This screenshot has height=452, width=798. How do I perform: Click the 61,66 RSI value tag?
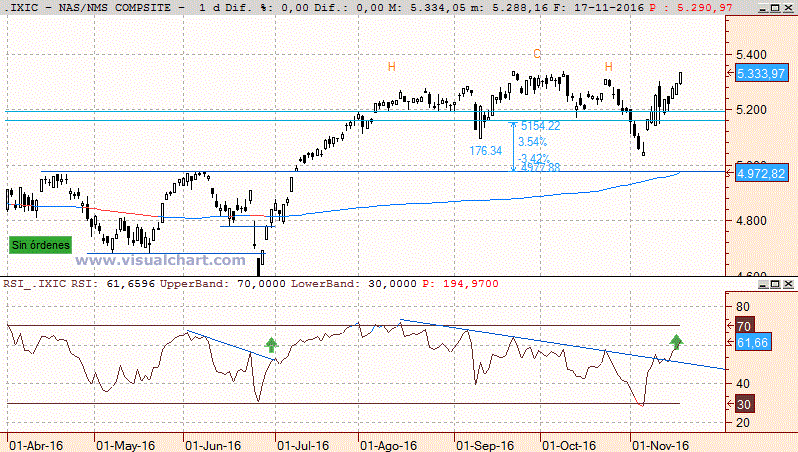[x=753, y=343]
